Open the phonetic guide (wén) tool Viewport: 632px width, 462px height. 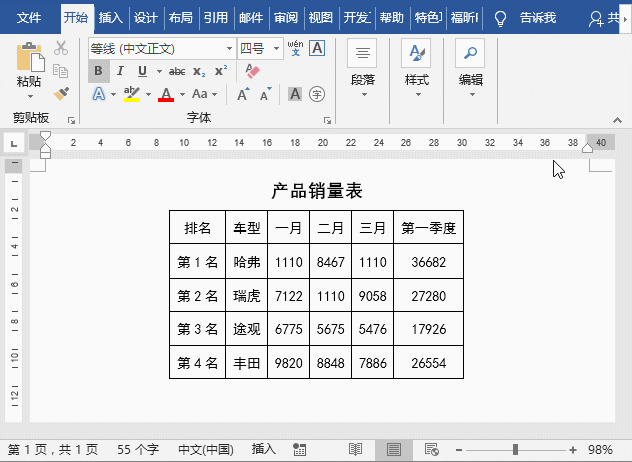click(x=295, y=48)
